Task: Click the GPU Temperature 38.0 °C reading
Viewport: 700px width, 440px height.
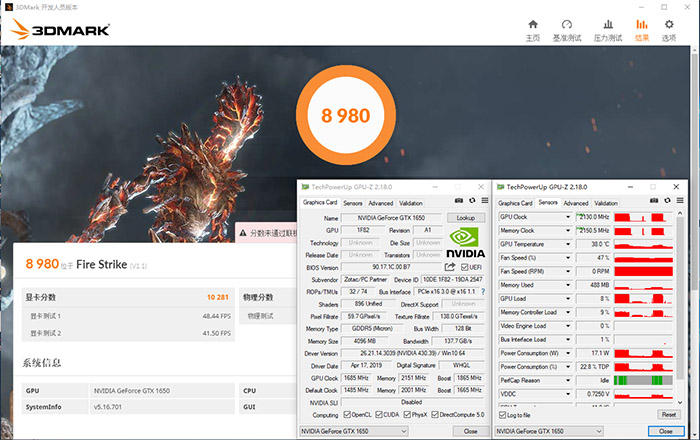Action: [x=593, y=244]
